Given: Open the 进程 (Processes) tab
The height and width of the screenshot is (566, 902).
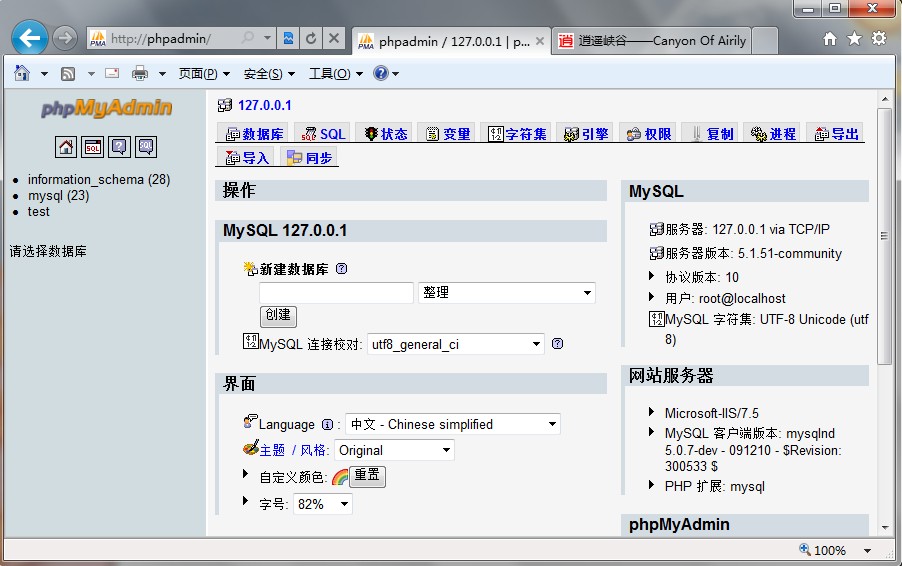Looking at the screenshot, I should tap(773, 133).
